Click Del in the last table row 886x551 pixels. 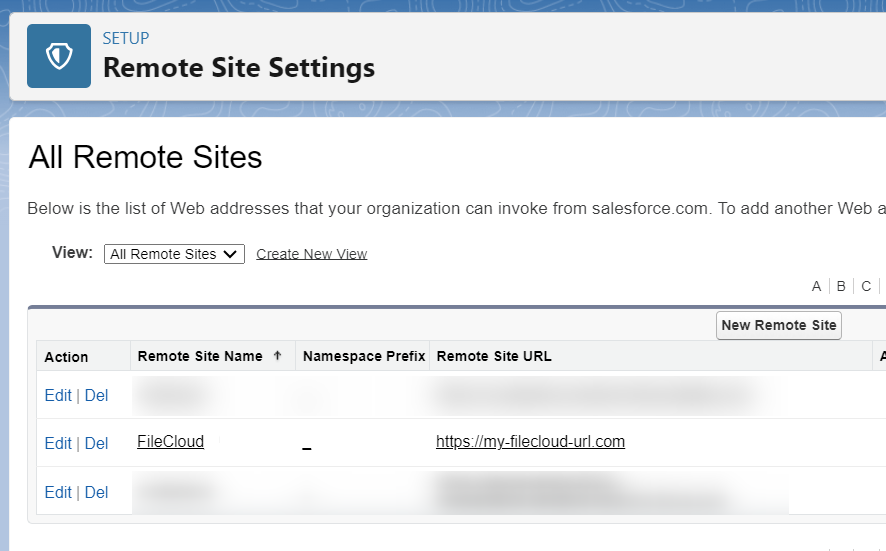tap(96, 492)
